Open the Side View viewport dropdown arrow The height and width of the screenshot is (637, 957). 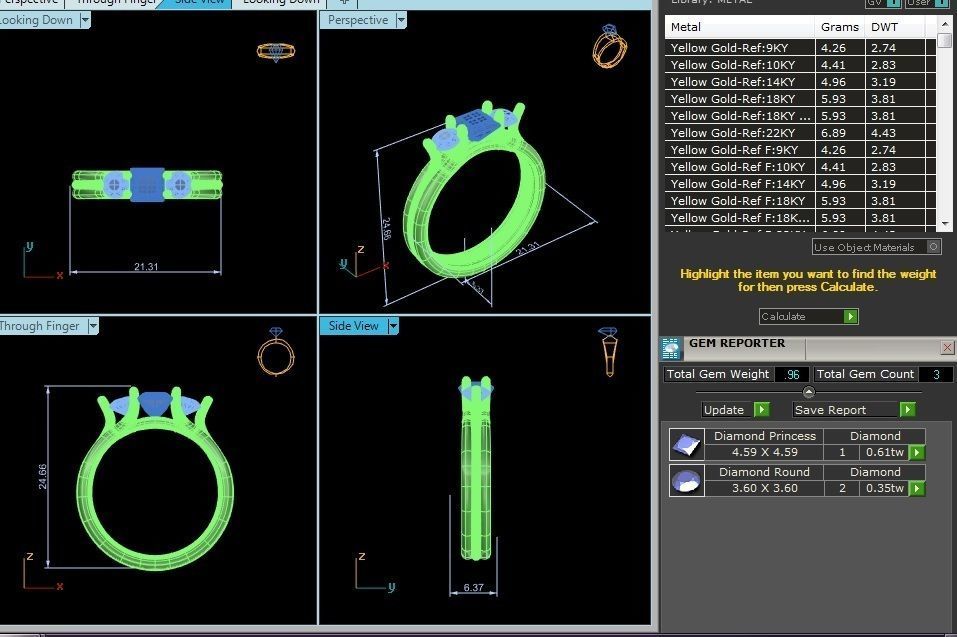[393, 326]
